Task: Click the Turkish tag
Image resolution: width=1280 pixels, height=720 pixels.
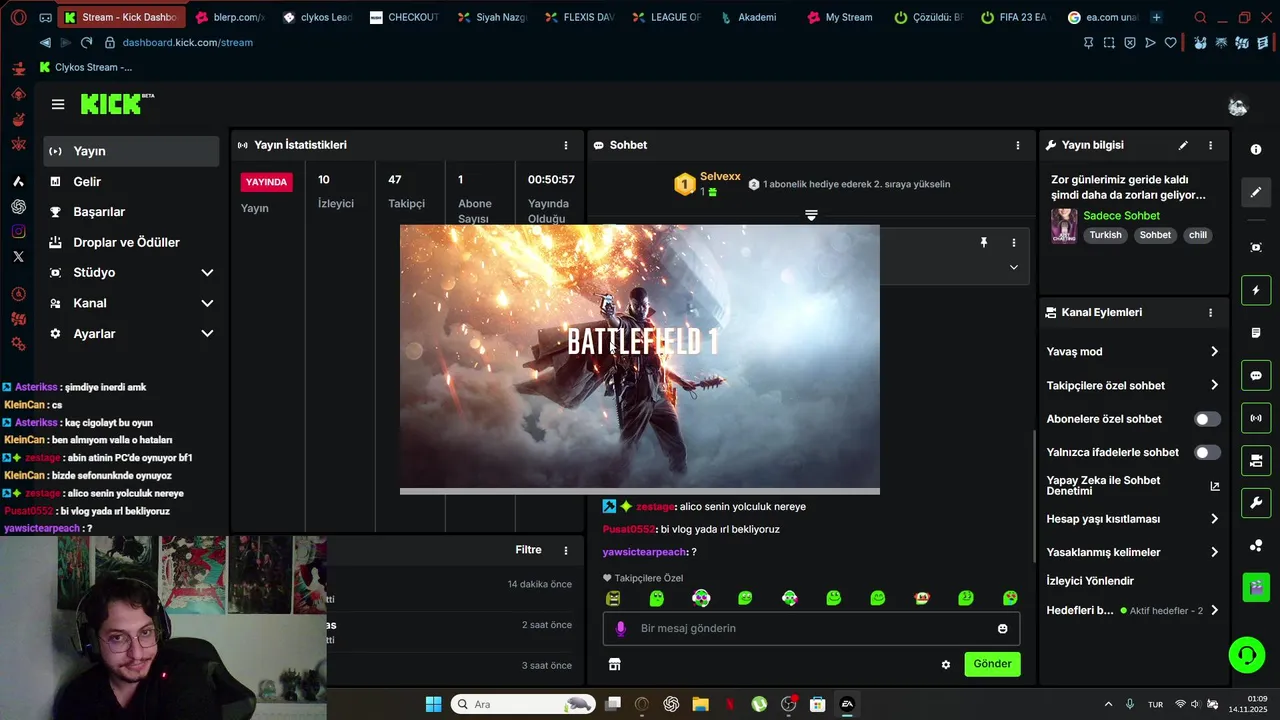Action: click(x=1105, y=235)
